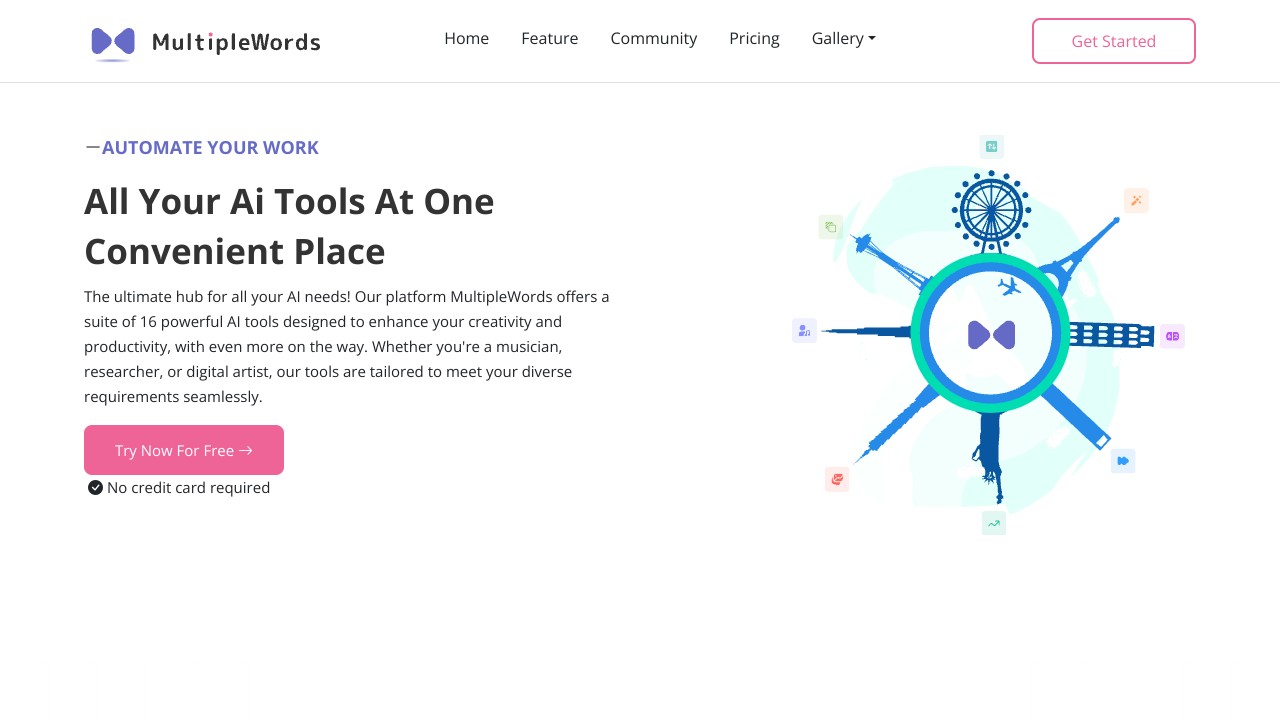Click the Get Started button
The height and width of the screenshot is (720, 1280).
[1114, 41]
